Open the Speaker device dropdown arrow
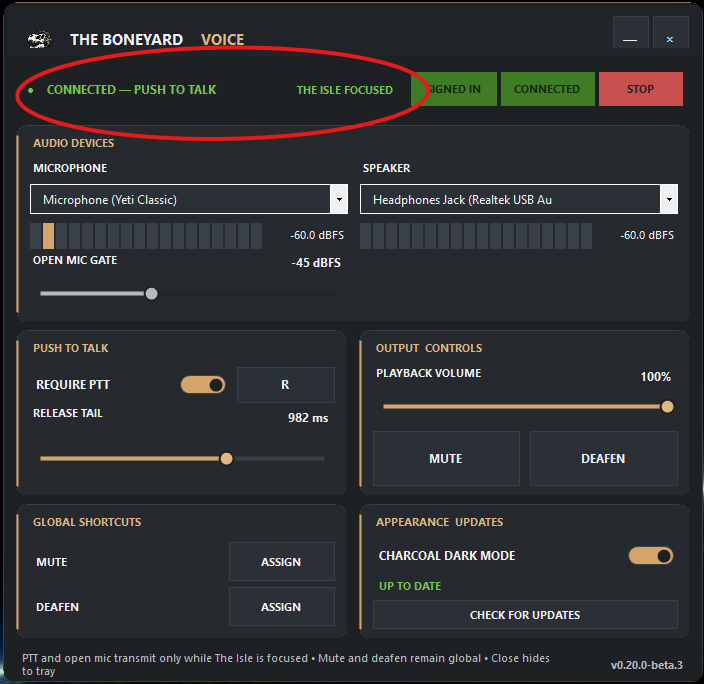The height and width of the screenshot is (684, 704). point(669,199)
